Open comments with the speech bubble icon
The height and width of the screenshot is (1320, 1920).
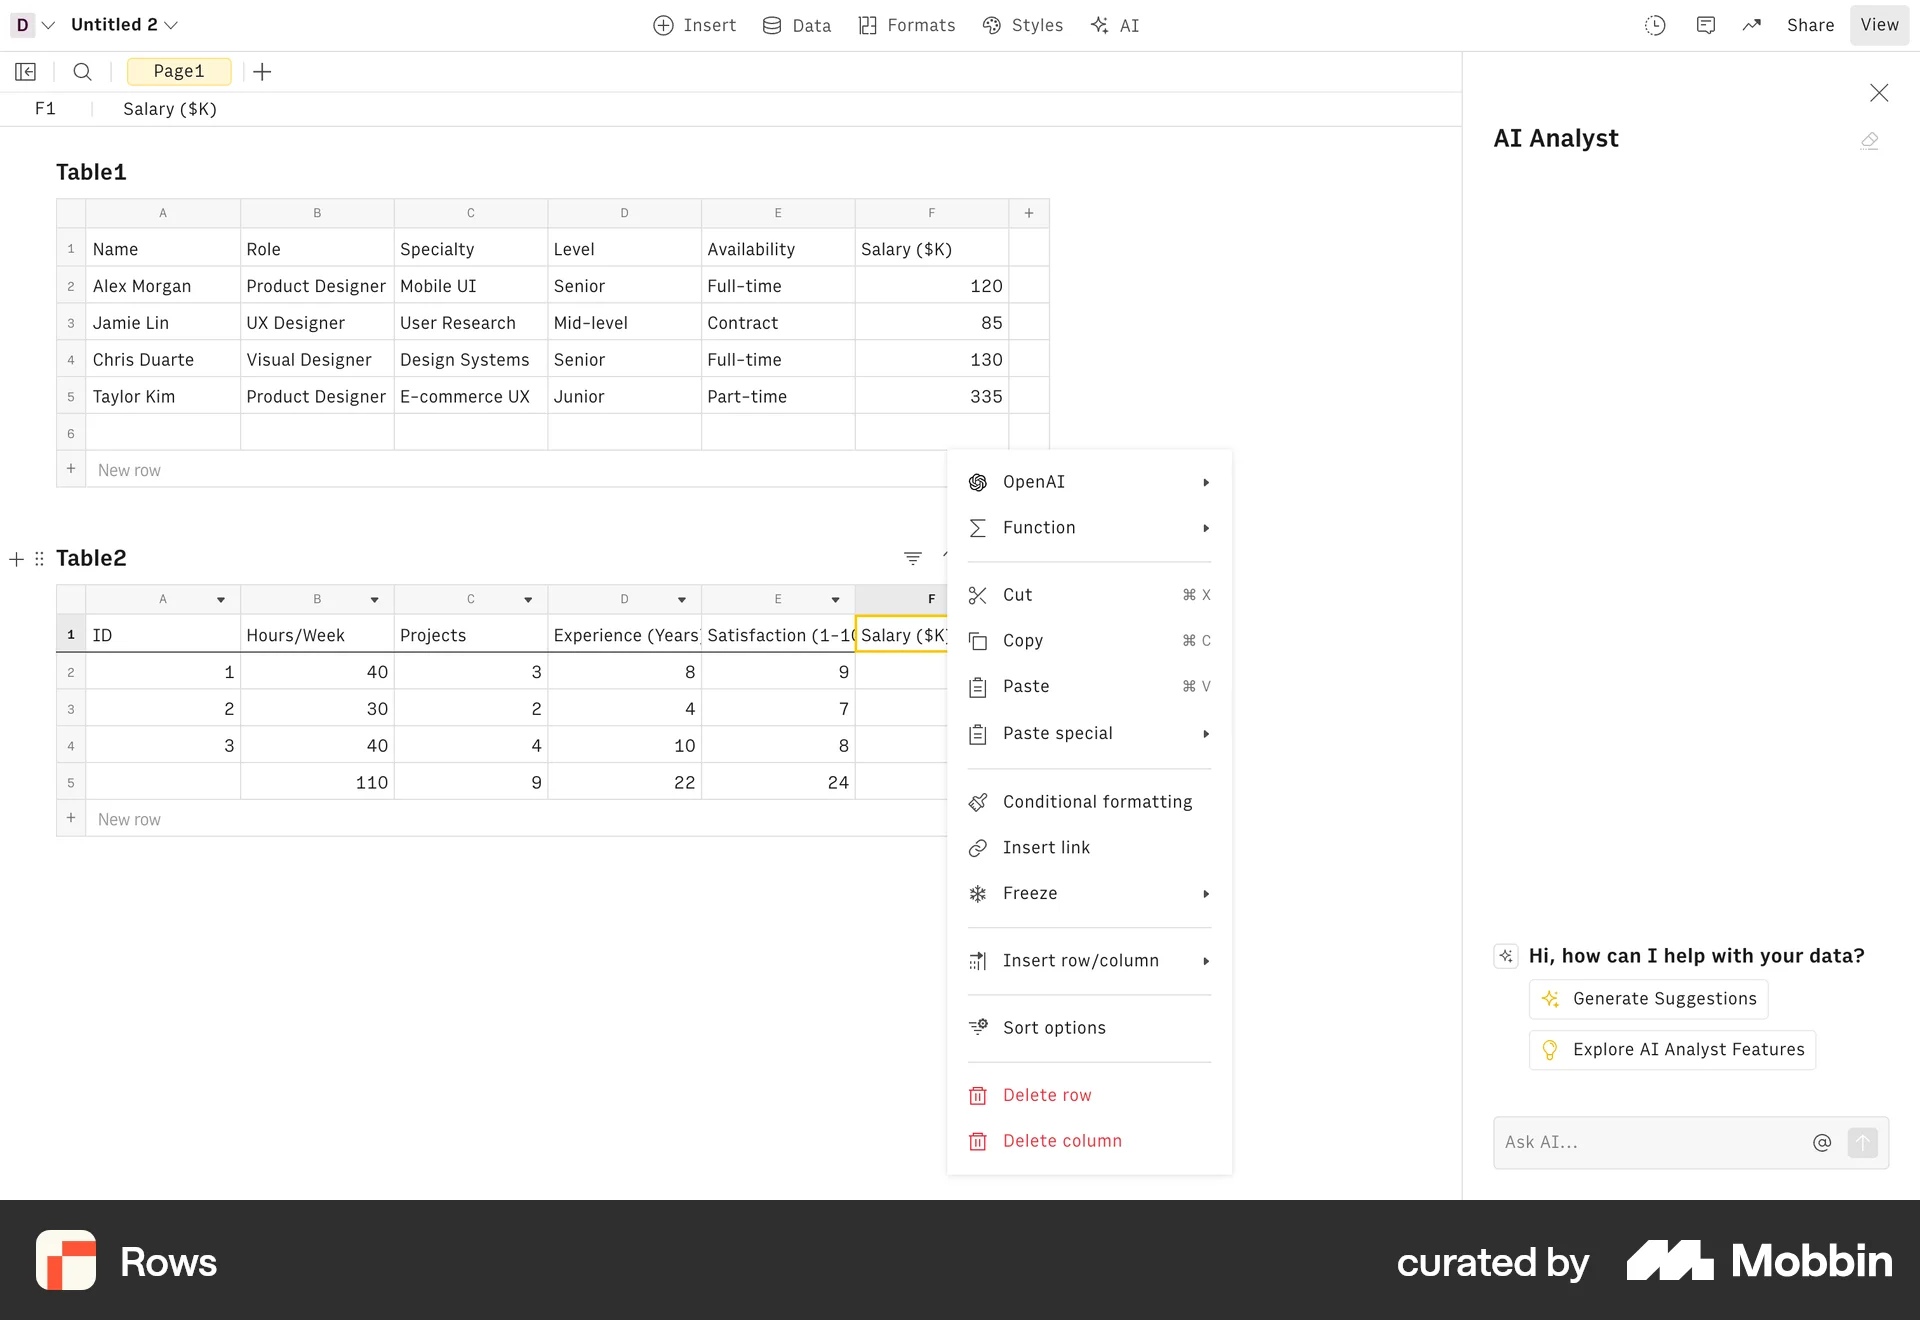(1706, 25)
